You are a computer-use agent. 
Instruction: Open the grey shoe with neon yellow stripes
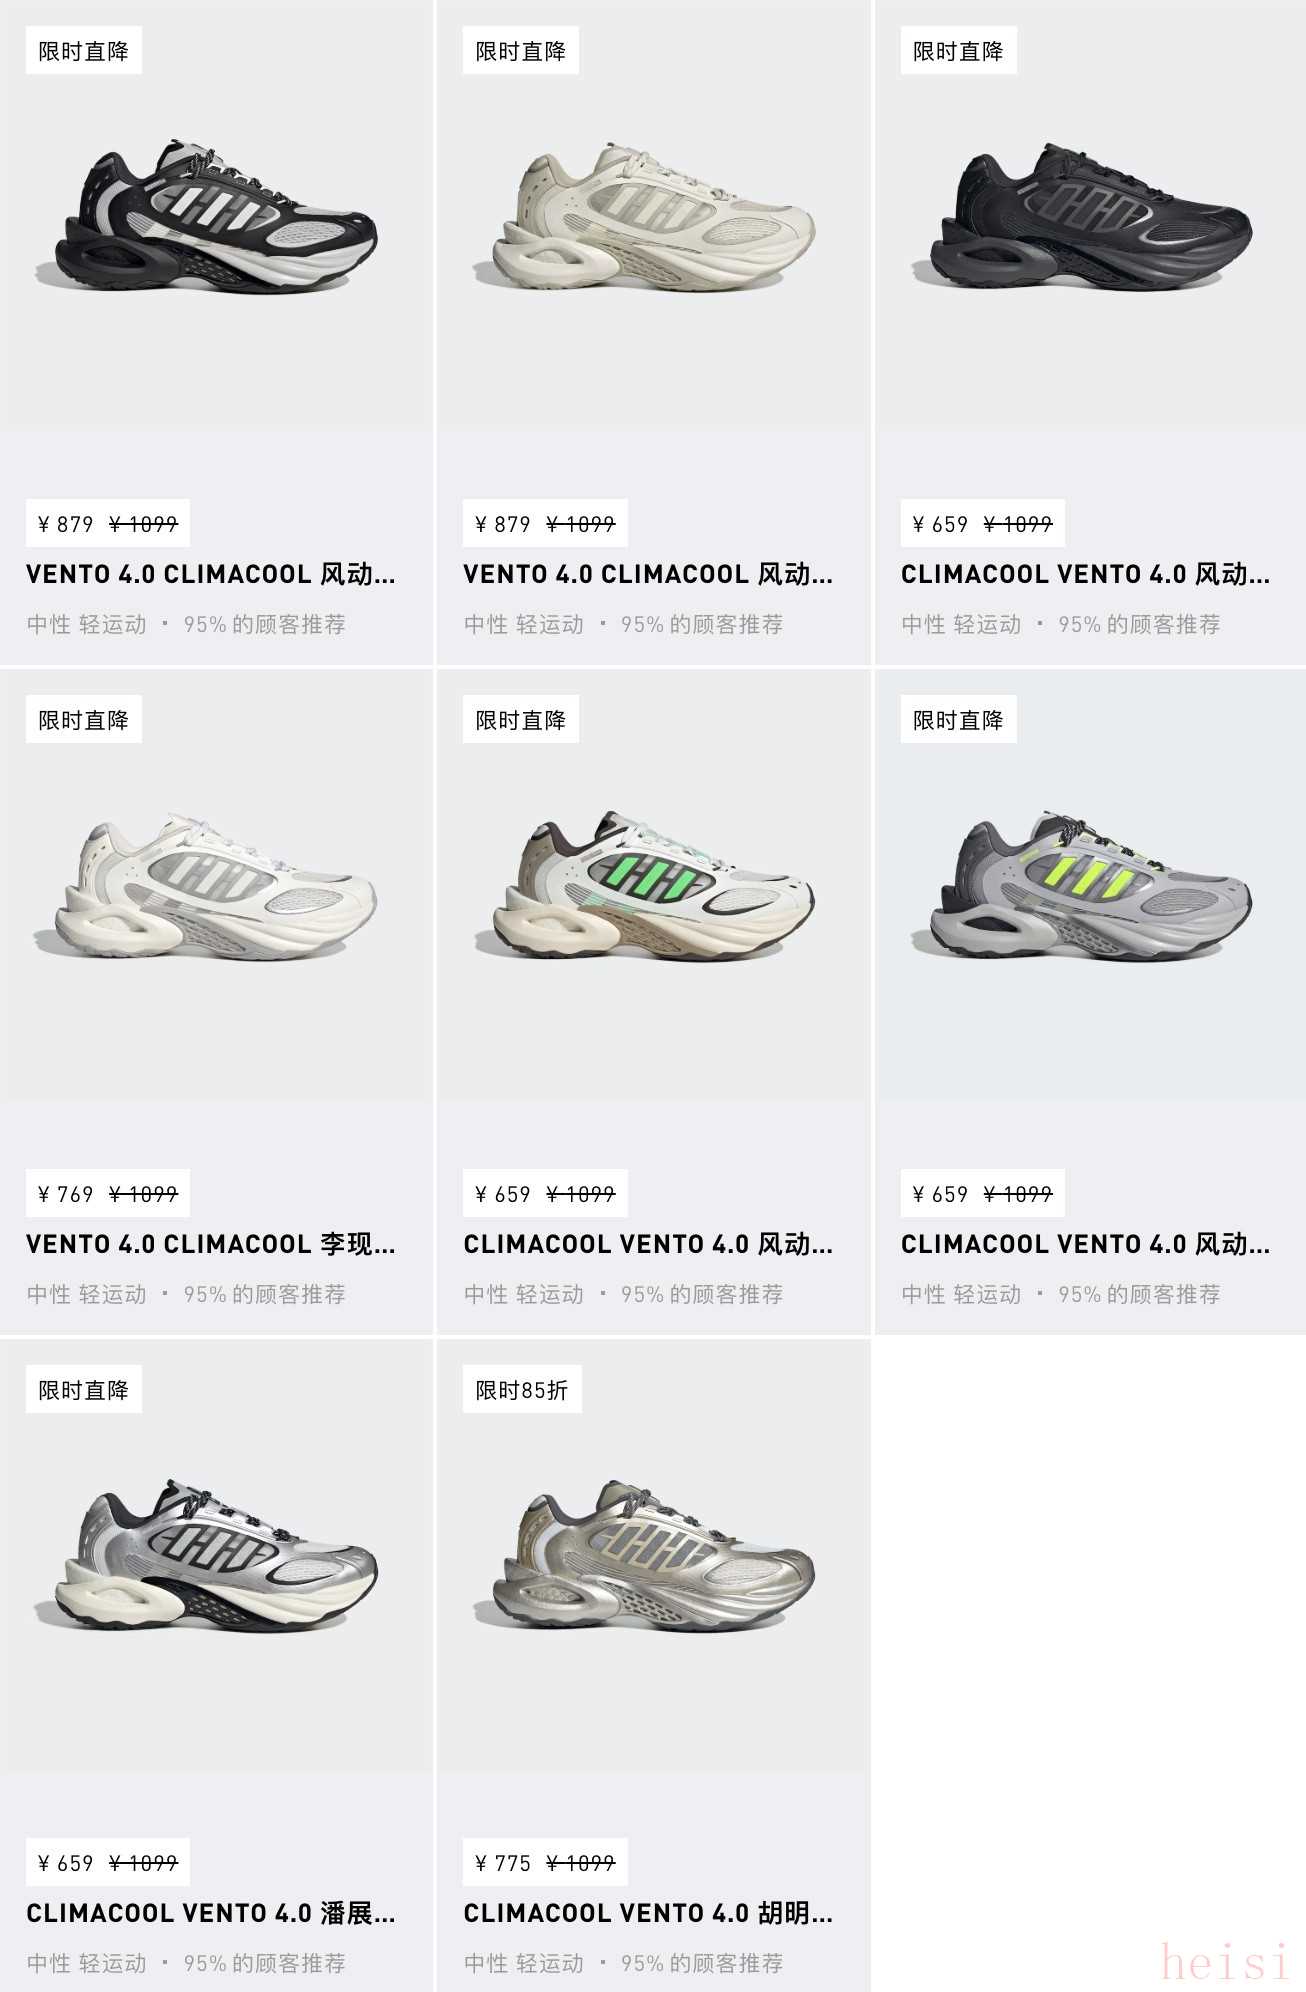click(x=1082, y=886)
